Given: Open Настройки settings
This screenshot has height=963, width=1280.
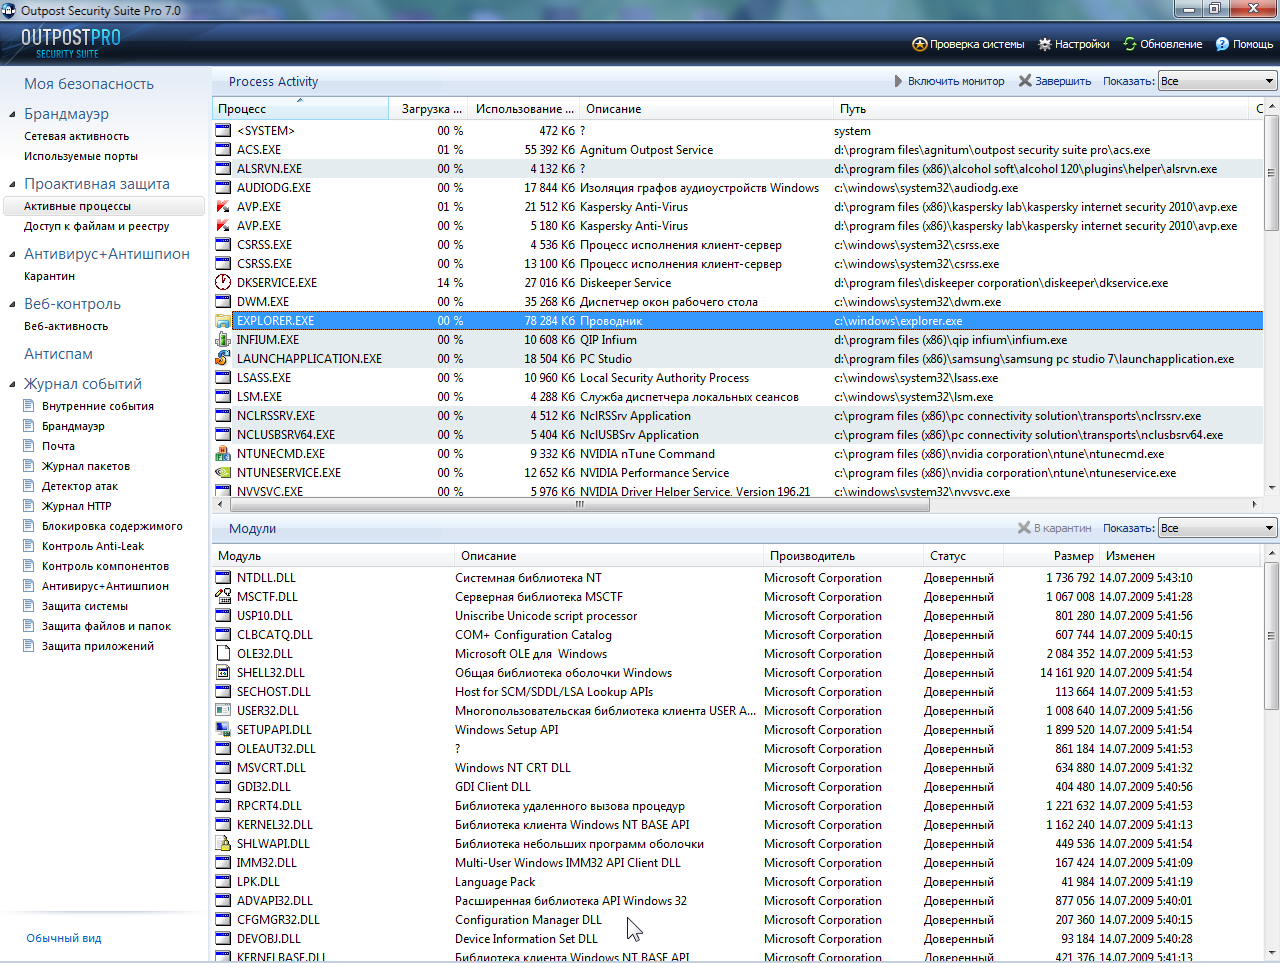Looking at the screenshot, I should (x=1073, y=44).
